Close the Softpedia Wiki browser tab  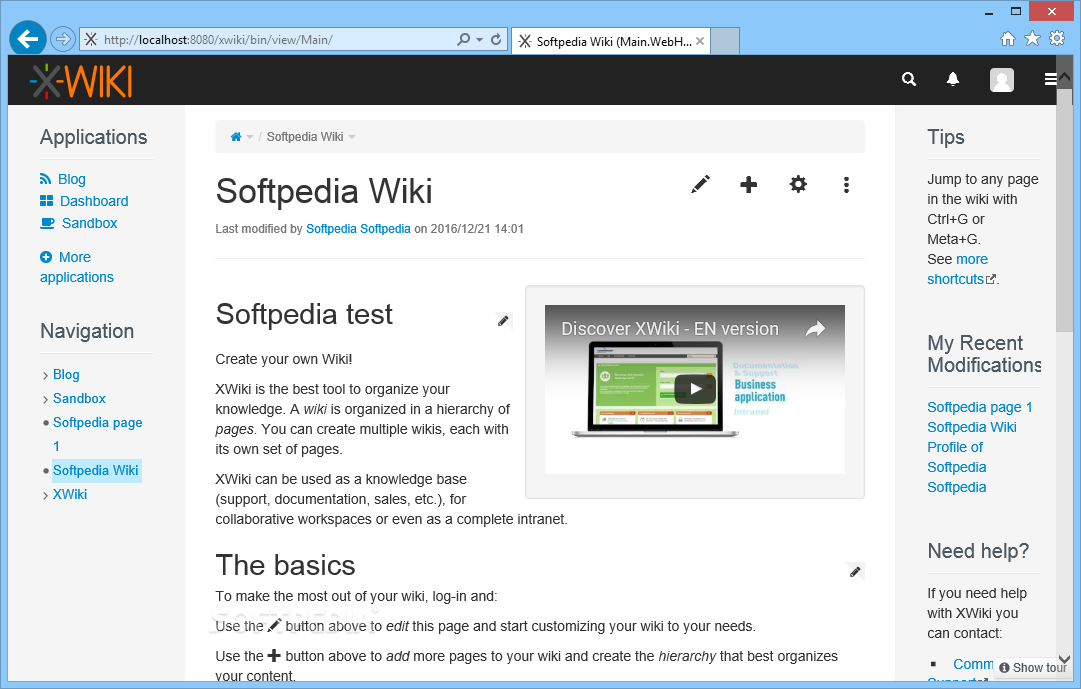point(700,41)
